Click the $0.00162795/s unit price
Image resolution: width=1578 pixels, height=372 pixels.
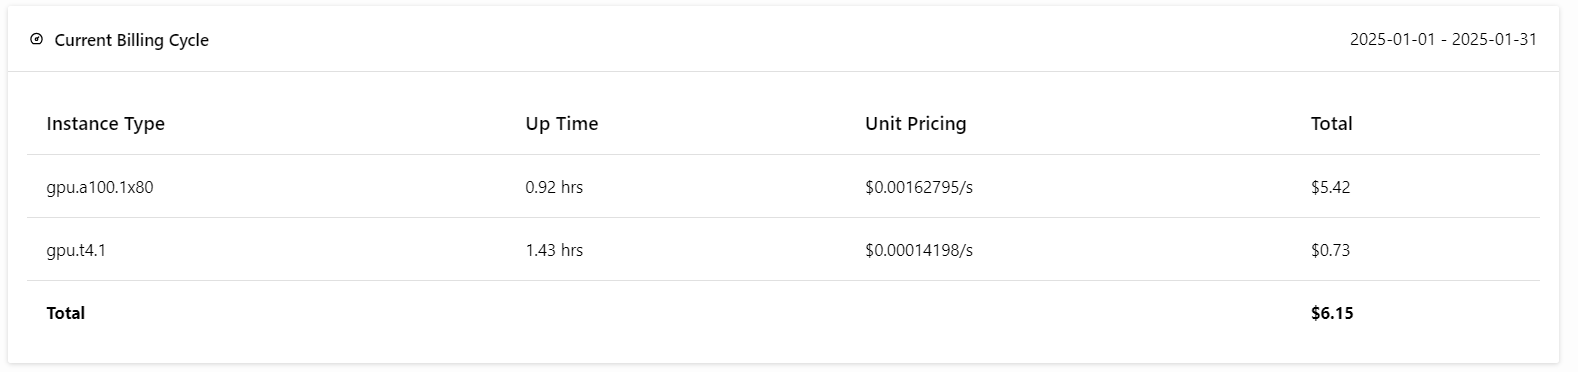click(x=919, y=187)
